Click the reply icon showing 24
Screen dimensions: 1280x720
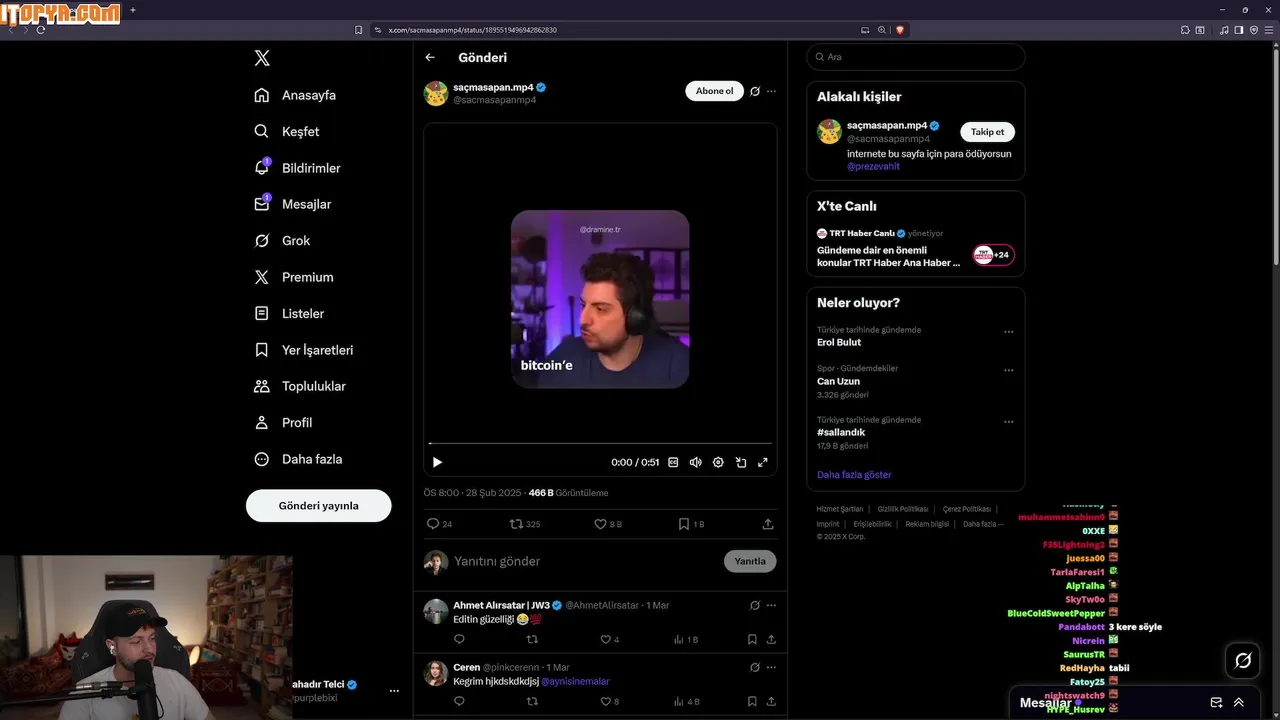tap(439, 524)
